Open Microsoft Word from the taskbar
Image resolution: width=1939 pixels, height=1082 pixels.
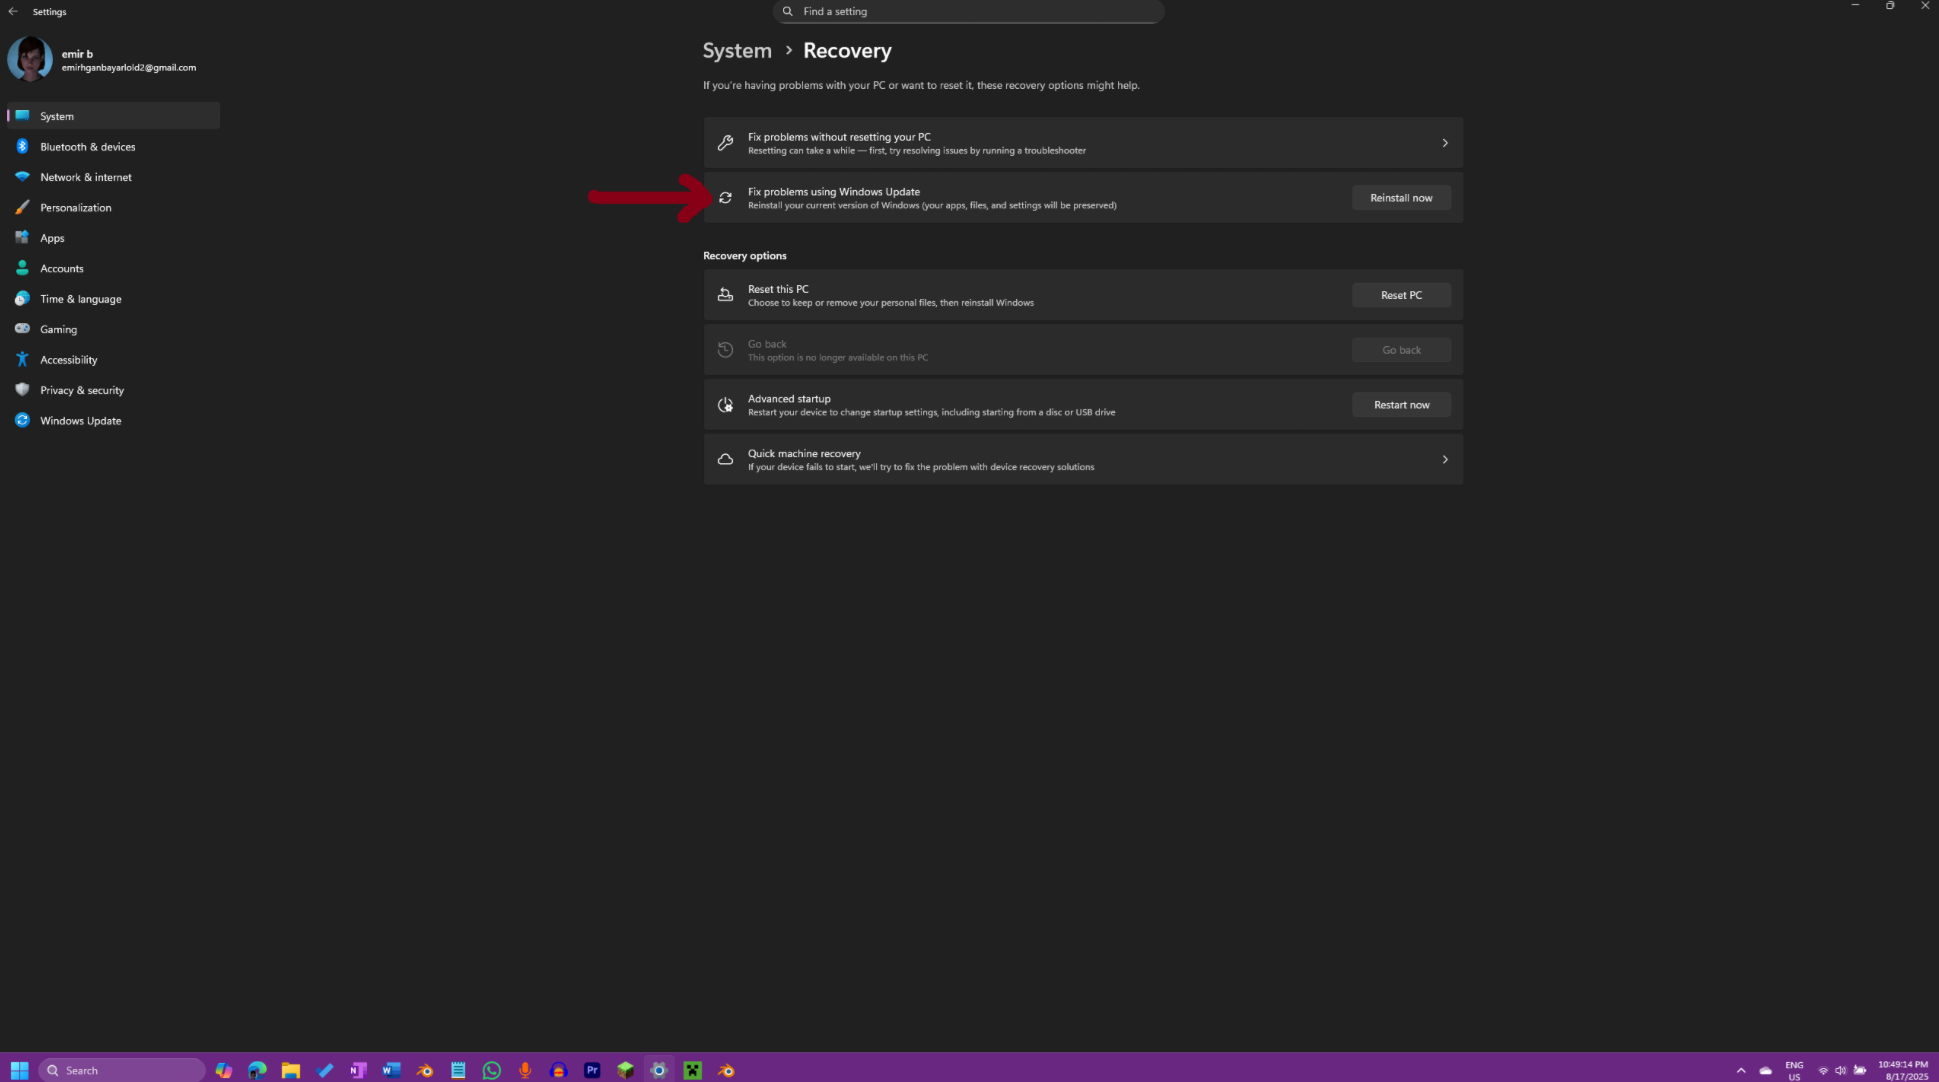pyautogui.click(x=391, y=1070)
